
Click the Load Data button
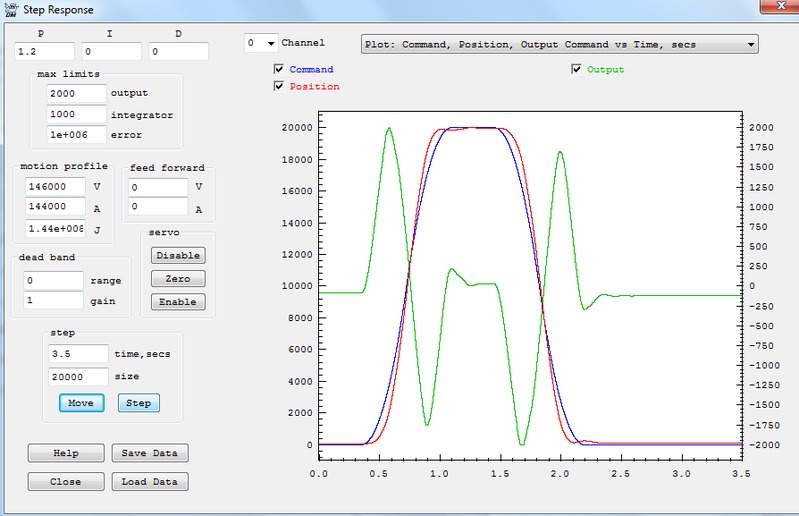[149, 481]
